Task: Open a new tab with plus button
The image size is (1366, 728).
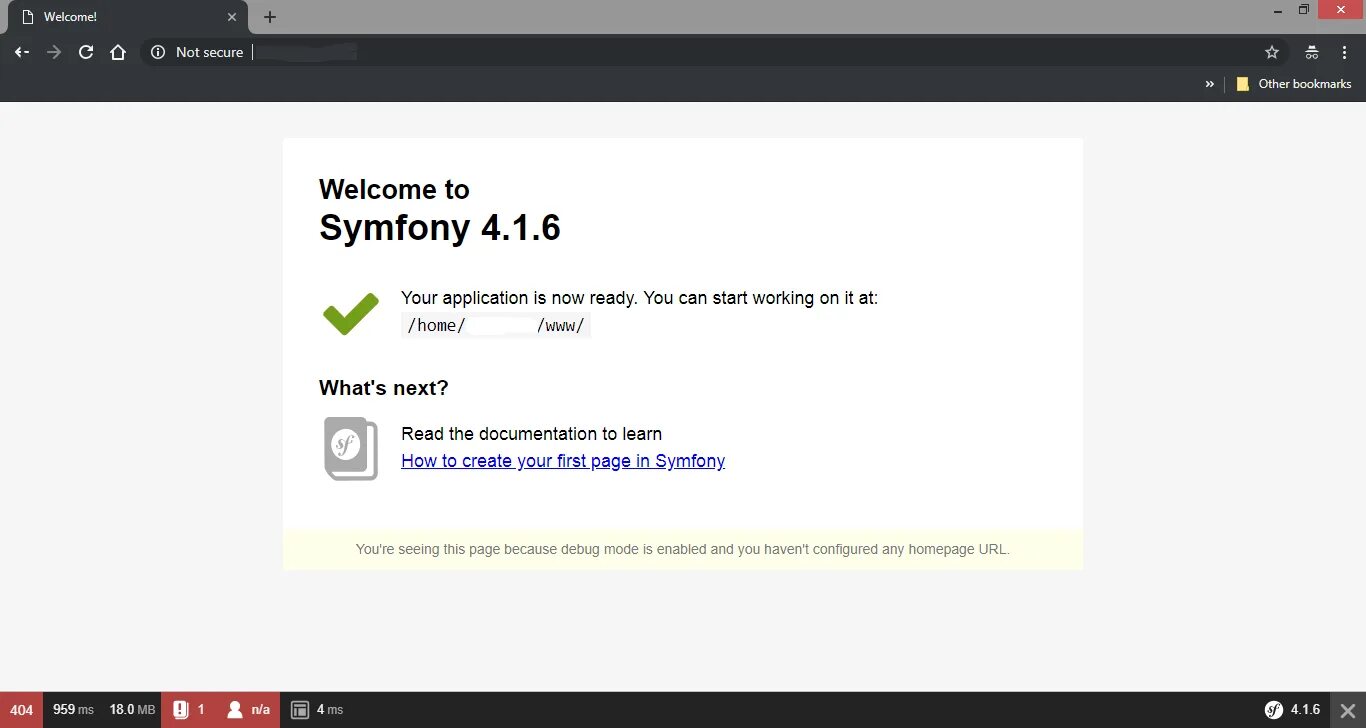Action: tap(270, 17)
